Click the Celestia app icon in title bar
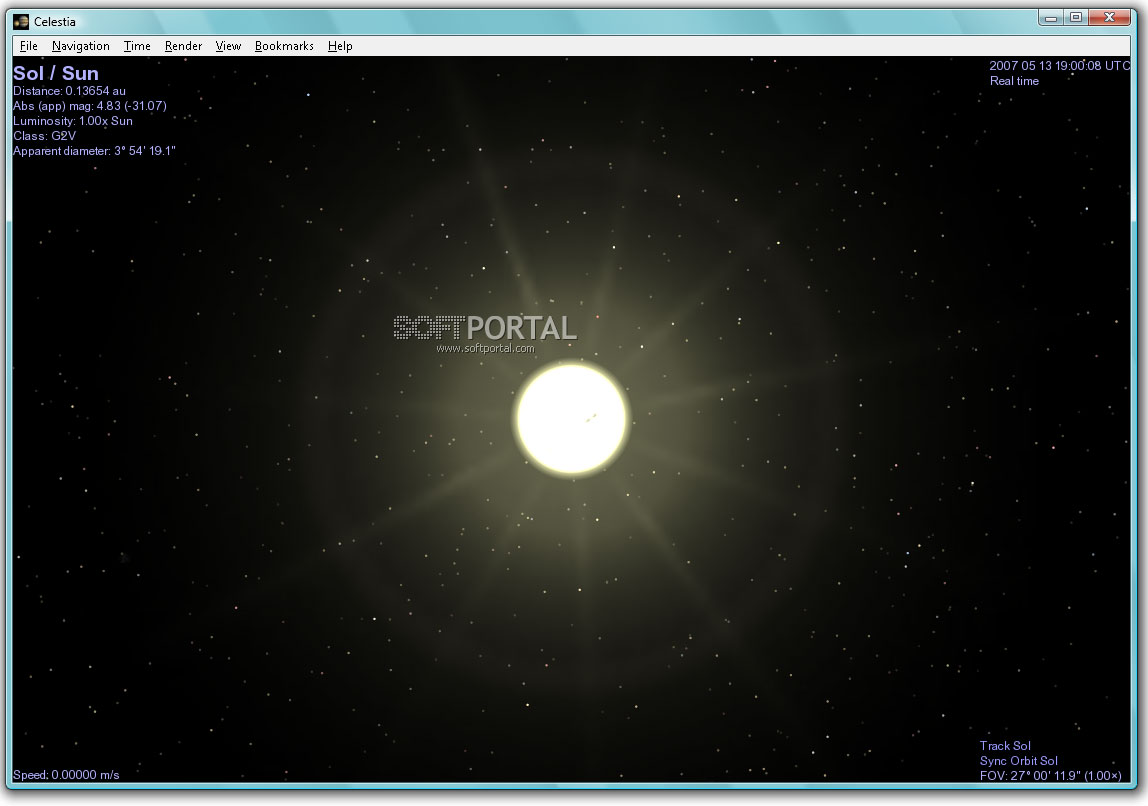 pyautogui.click(x=21, y=22)
